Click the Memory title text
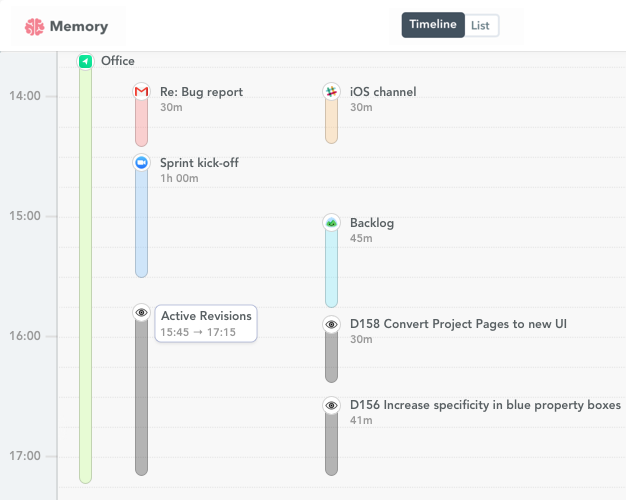Viewport: 626px width, 500px height. [79, 26]
